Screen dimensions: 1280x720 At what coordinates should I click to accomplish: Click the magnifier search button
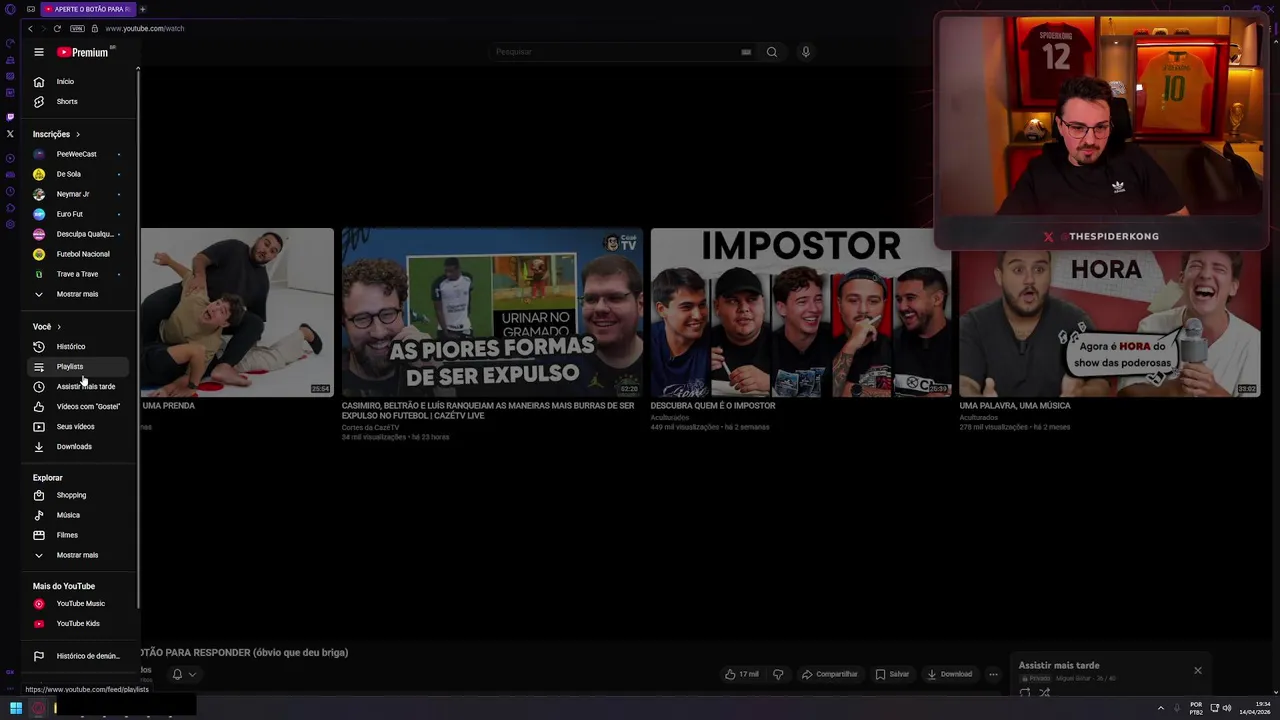pos(772,52)
